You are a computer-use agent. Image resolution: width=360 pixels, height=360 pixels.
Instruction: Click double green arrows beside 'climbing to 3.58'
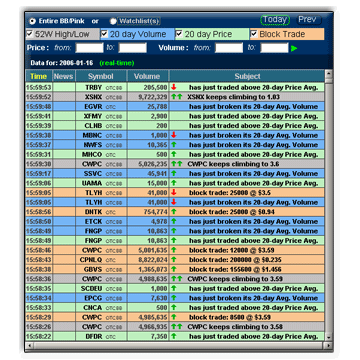click(x=177, y=327)
